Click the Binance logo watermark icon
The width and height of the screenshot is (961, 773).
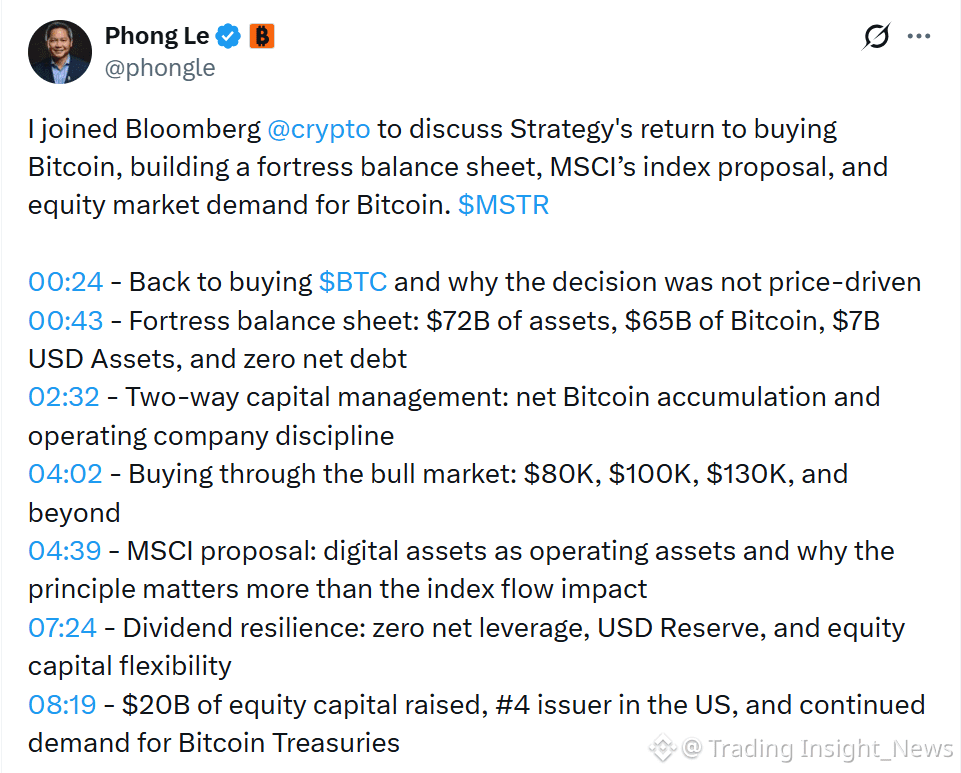(663, 748)
